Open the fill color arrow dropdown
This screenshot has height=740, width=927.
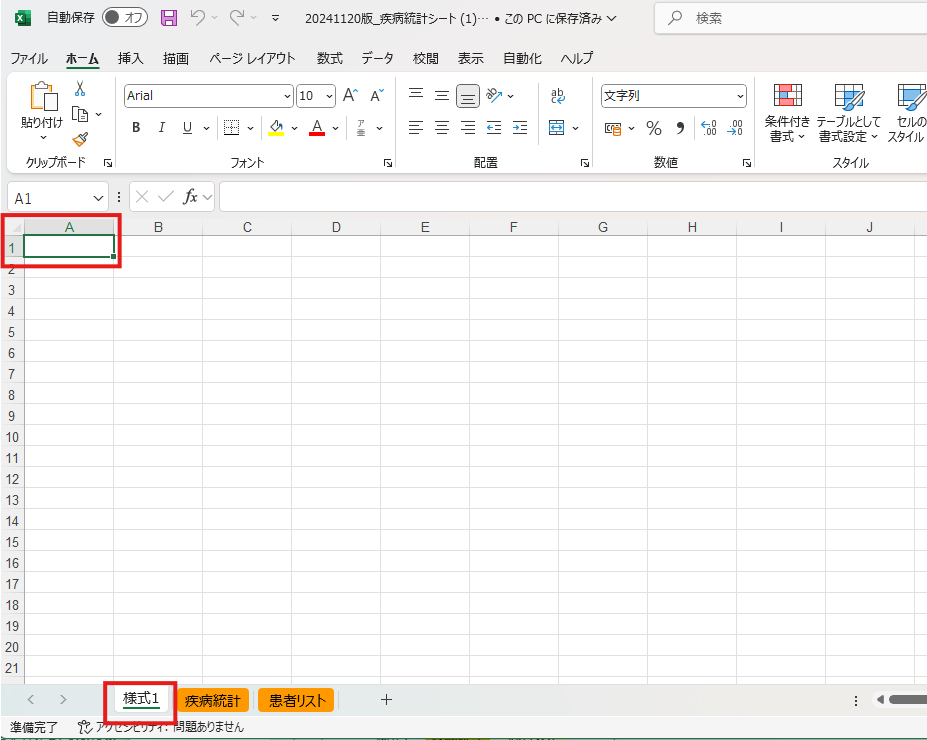[294, 128]
